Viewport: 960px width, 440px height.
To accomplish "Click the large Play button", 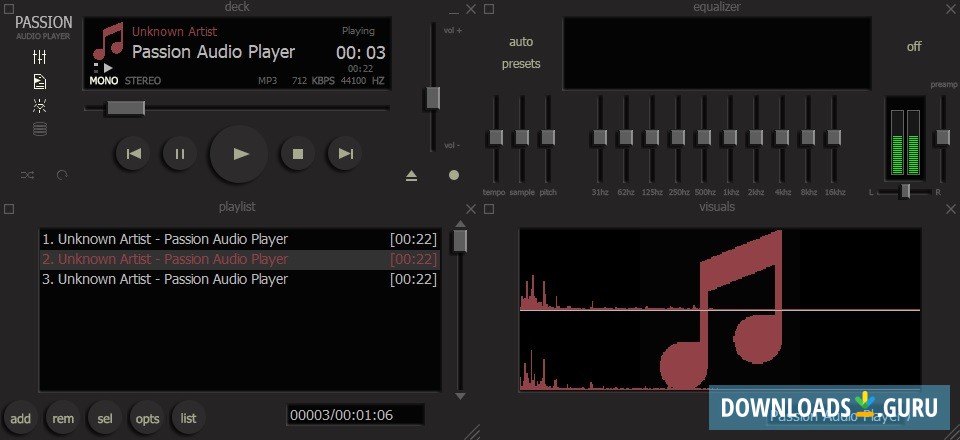I will pyautogui.click(x=239, y=154).
